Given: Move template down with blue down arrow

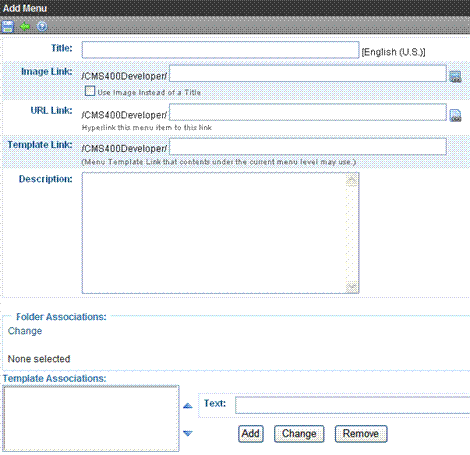Looking at the screenshot, I should 188,433.
